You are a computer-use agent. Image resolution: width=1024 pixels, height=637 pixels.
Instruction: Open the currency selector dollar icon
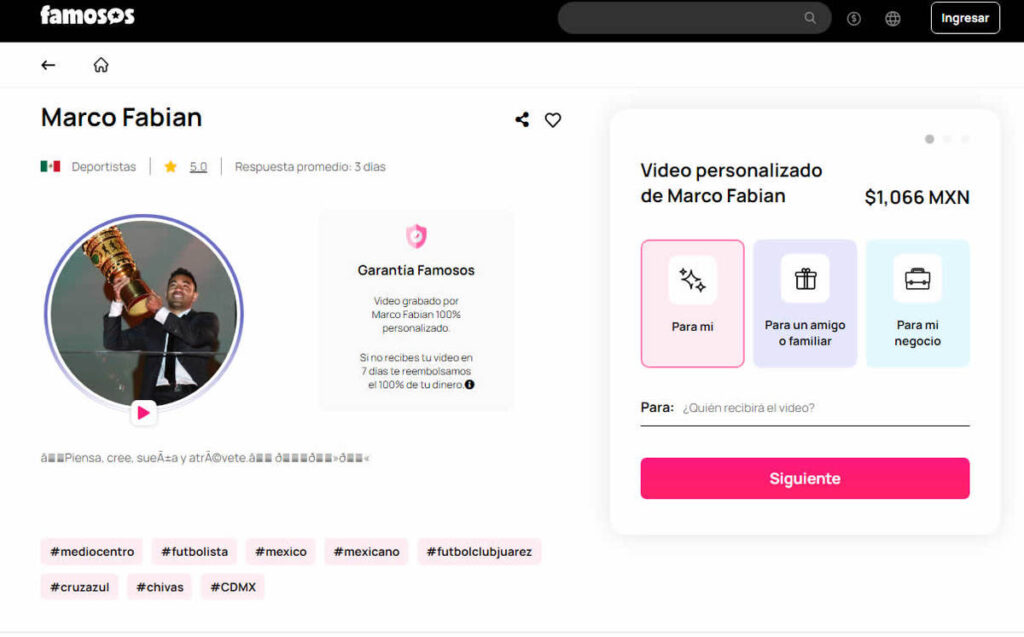pyautogui.click(x=854, y=18)
